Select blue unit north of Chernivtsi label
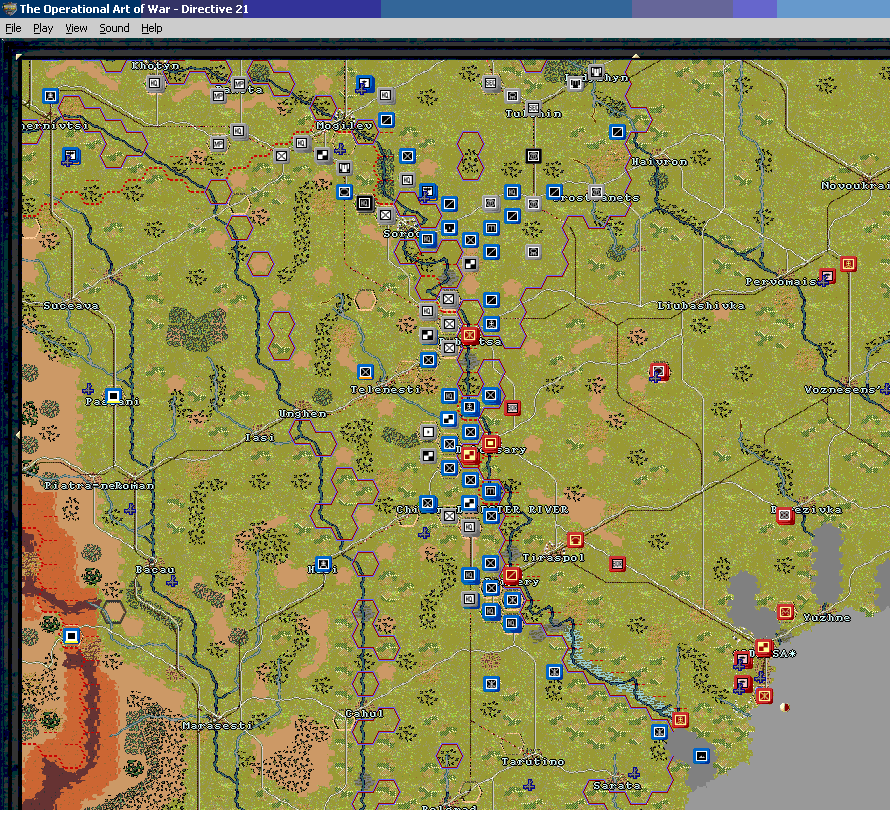The height and width of the screenshot is (813, 890). coord(51,95)
